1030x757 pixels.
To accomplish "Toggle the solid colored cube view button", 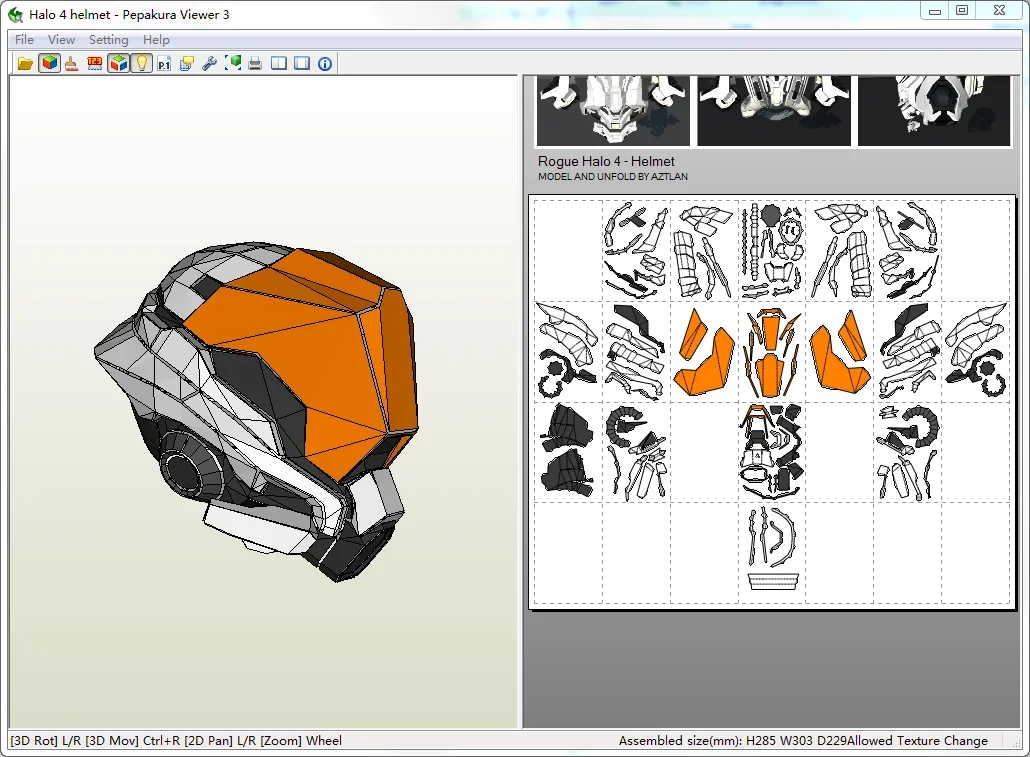I will [49, 64].
